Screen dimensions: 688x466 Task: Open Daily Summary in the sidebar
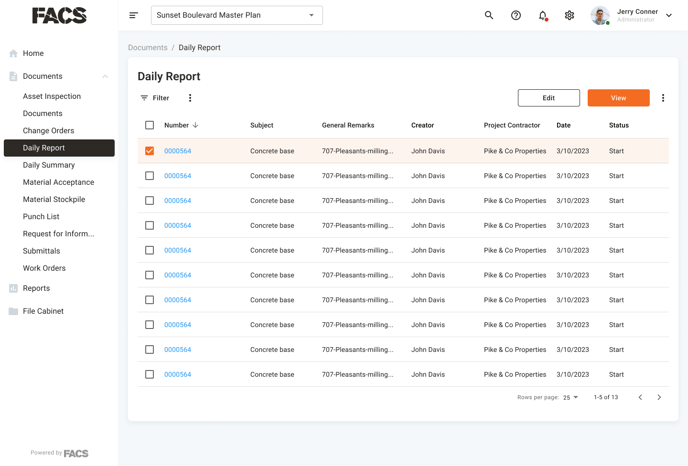pyautogui.click(x=49, y=165)
